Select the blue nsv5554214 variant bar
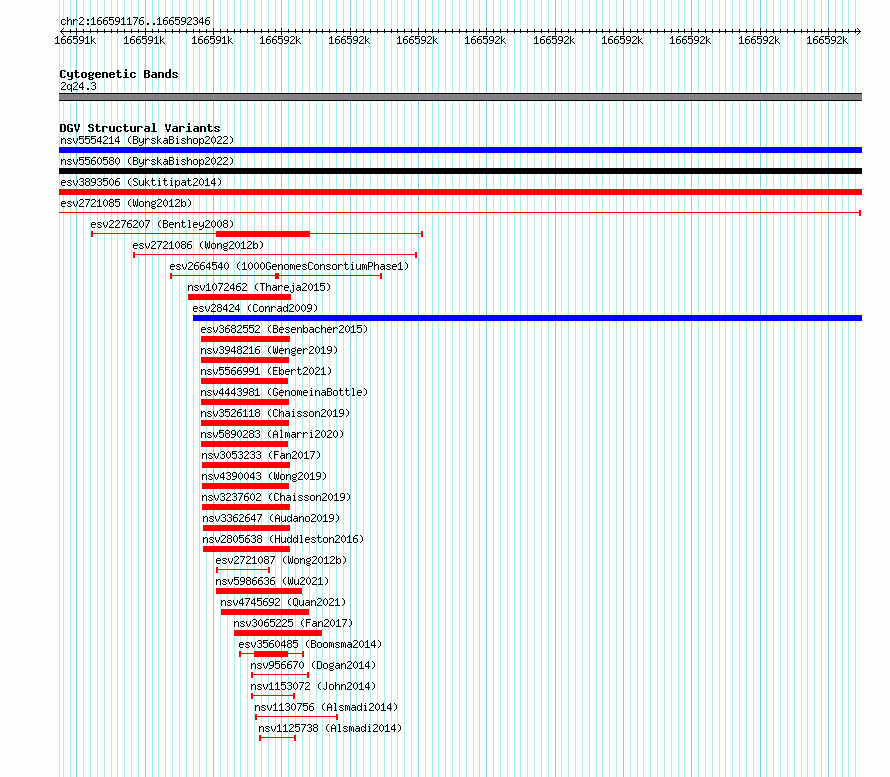 click(x=460, y=150)
